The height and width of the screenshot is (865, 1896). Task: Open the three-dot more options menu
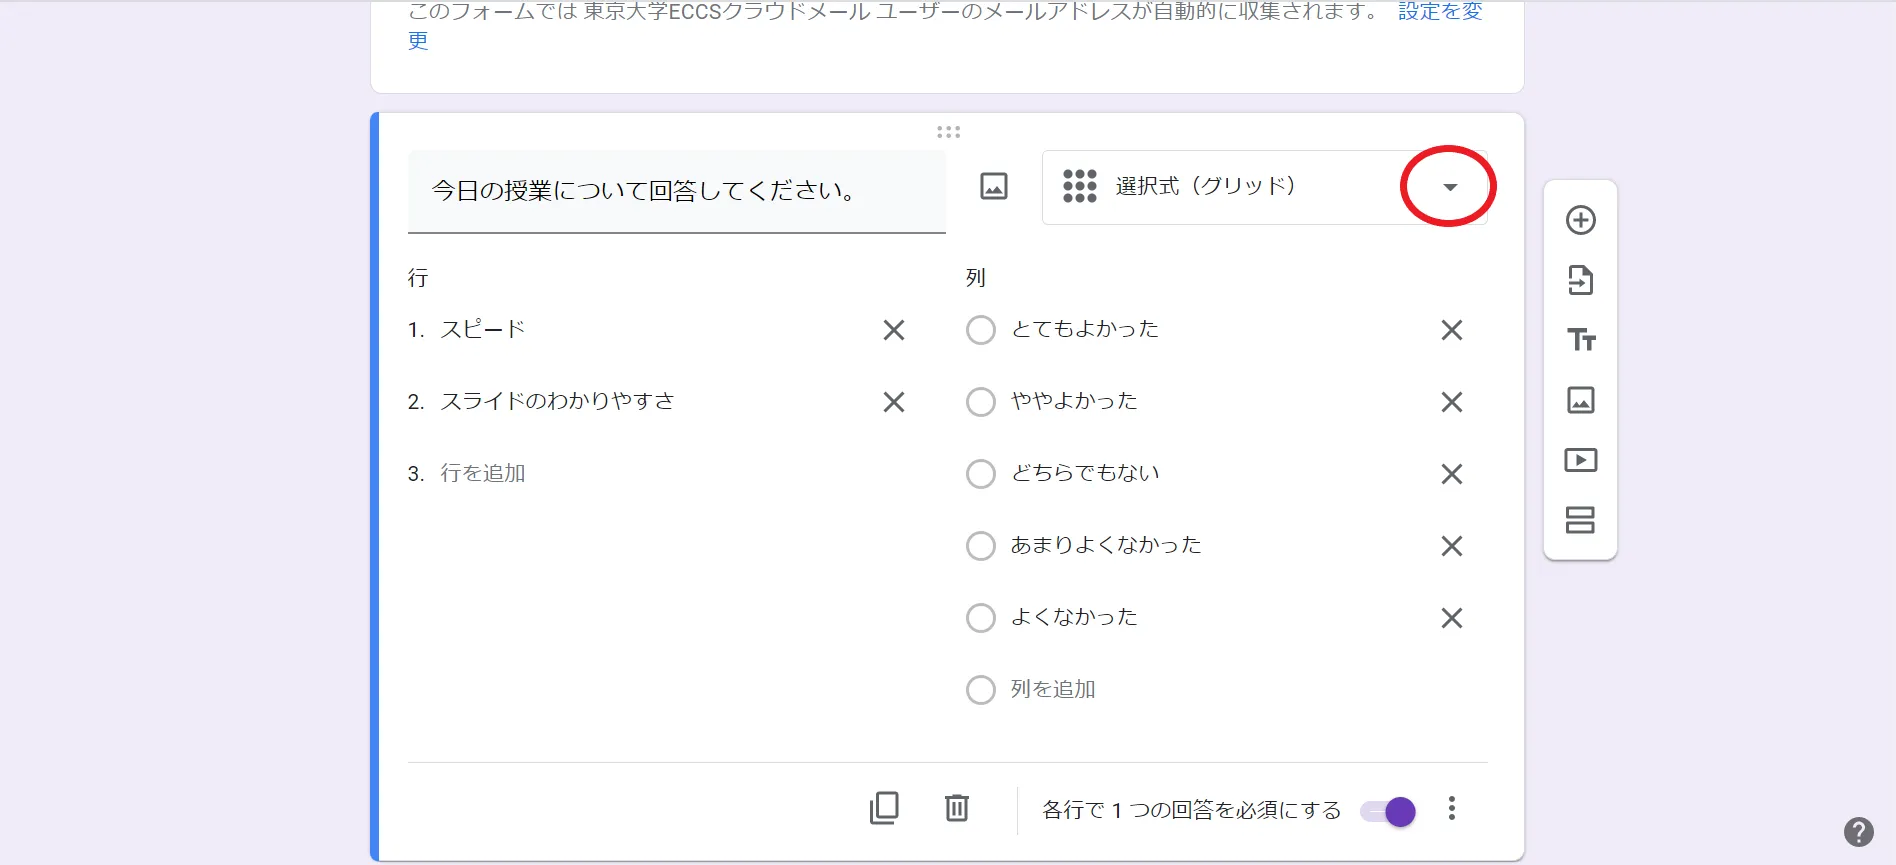click(1451, 808)
